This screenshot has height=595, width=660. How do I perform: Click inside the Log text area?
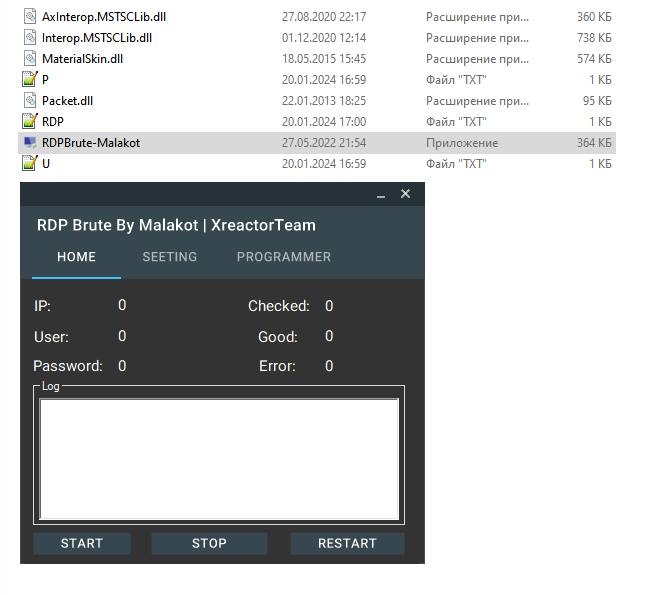[219, 459]
